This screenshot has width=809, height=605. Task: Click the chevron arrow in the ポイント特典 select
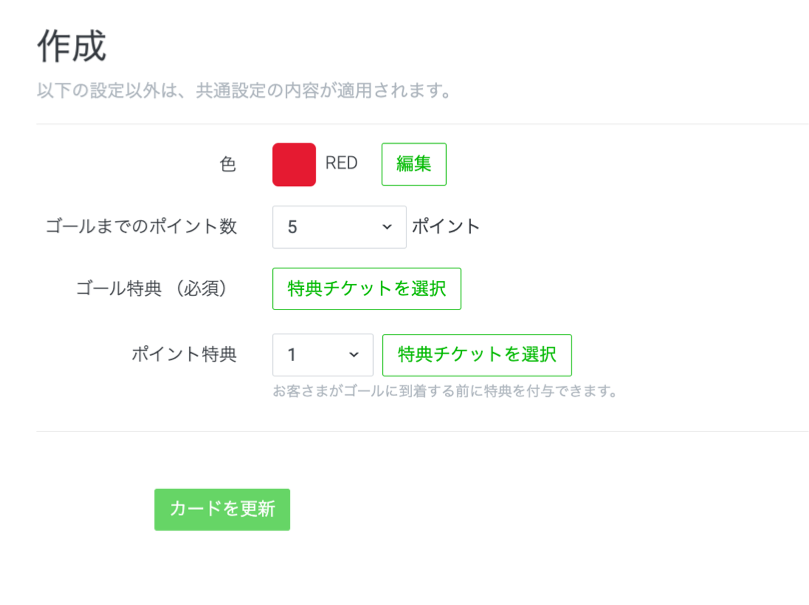tap(354, 355)
